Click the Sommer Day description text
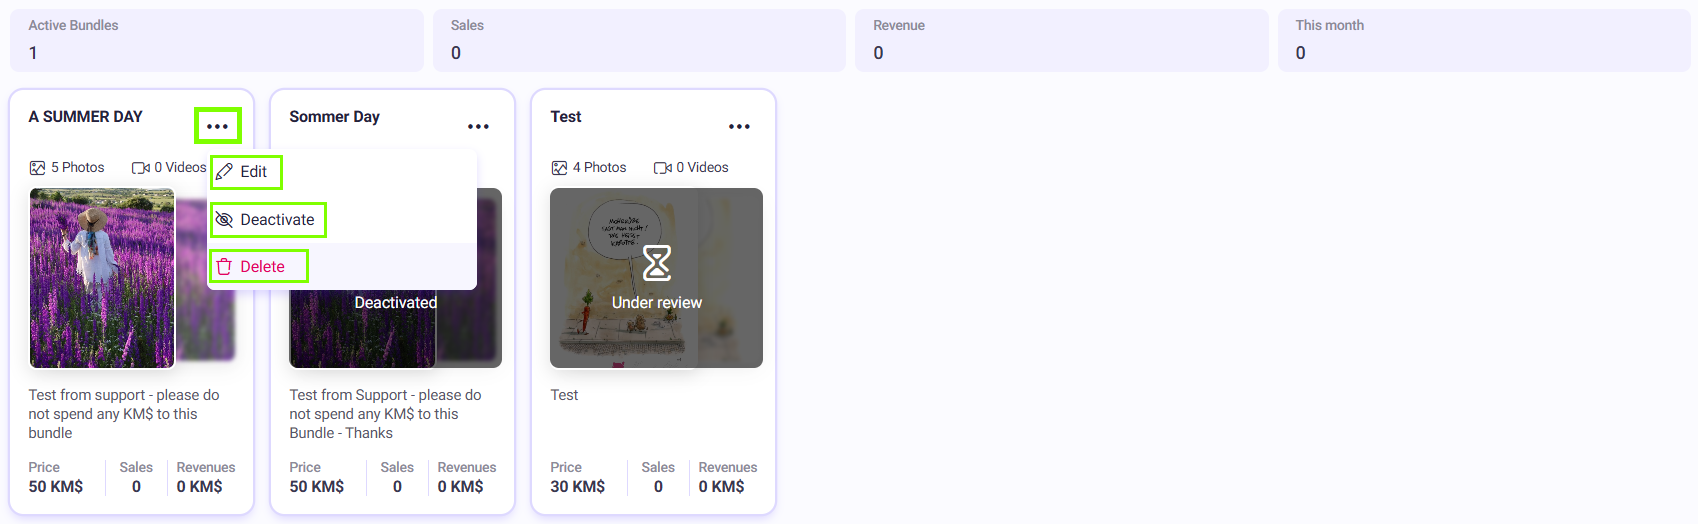The height and width of the screenshot is (524, 1698). click(x=385, y=414)
